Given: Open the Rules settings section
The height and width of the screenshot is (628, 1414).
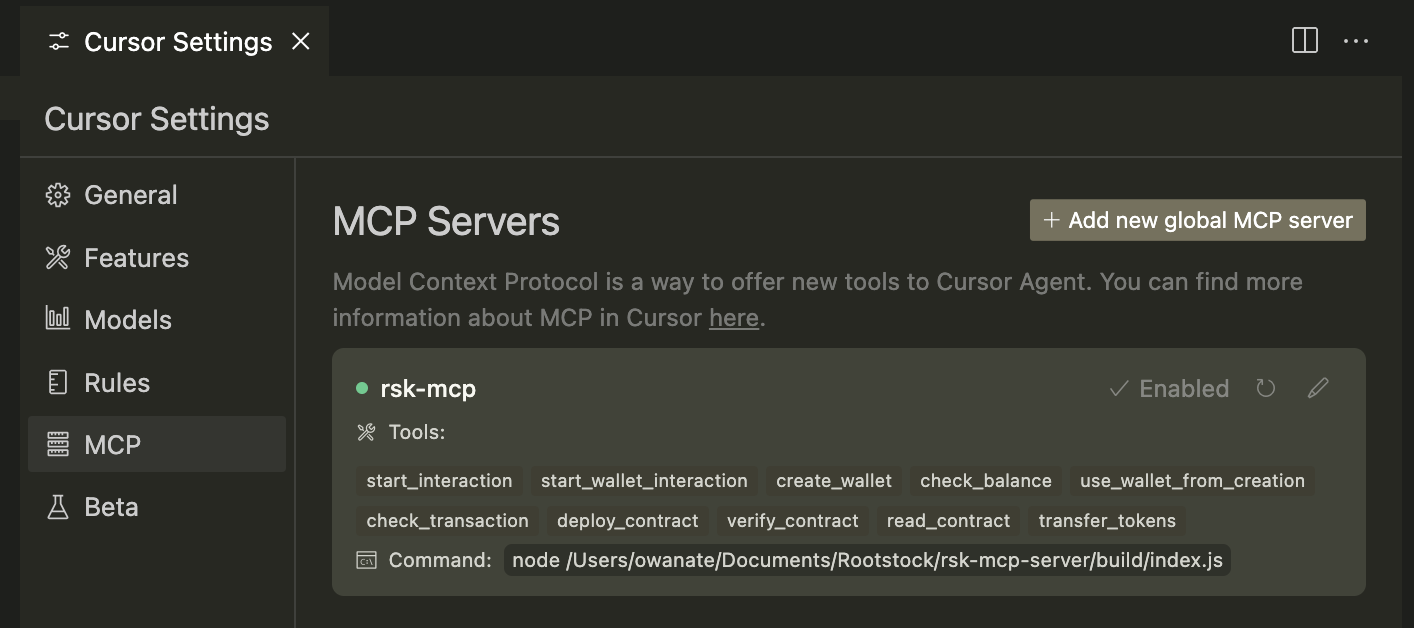Looking at the screenshot, I should 116,383.
